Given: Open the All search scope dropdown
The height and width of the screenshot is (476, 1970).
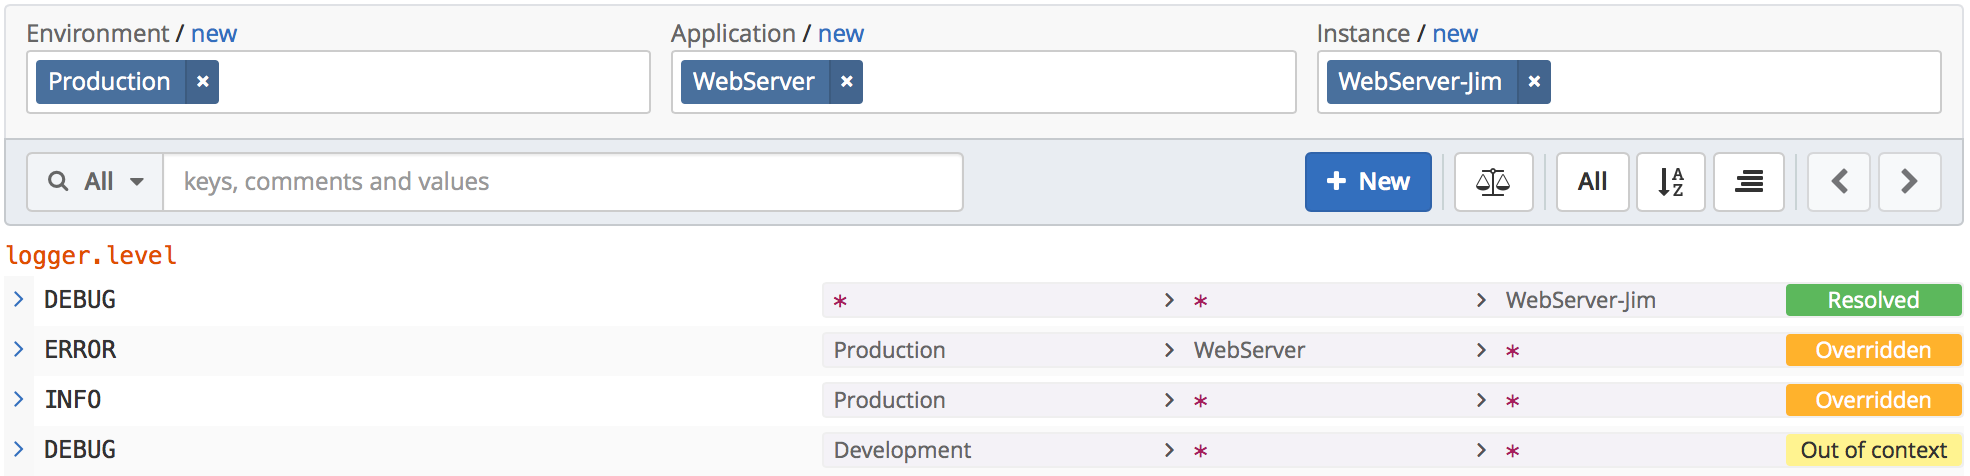Looking at the screenshot, I should coord(96,182).
